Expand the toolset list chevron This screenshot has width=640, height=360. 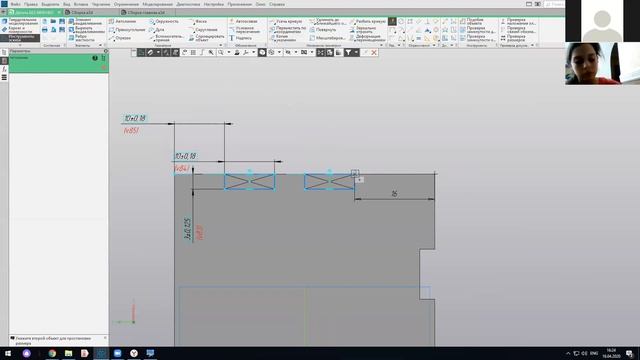click(20, 45)
